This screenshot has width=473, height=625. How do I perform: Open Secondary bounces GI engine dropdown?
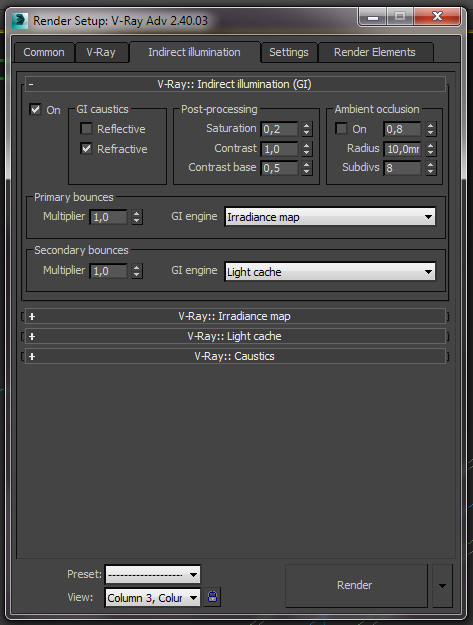[x=330, y=272]
